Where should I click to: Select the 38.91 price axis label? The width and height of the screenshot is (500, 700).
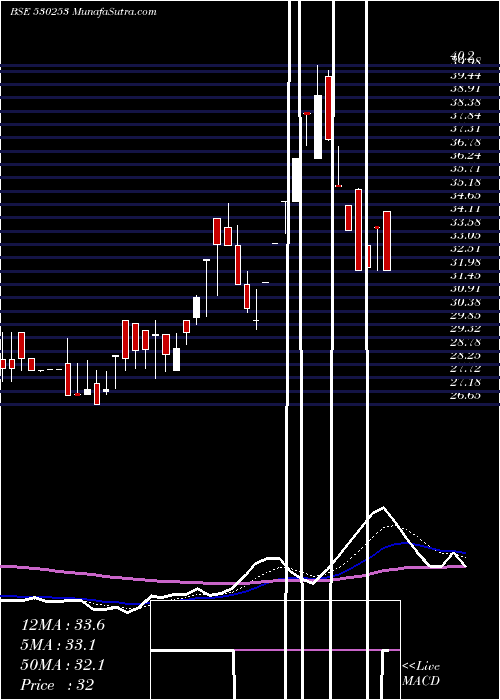(465, 89)
